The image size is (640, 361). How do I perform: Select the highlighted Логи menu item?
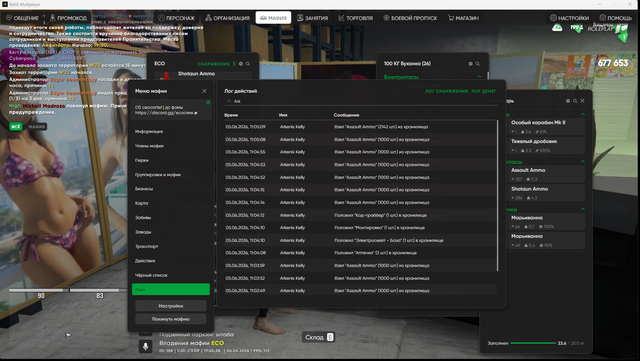coord(171,289)
